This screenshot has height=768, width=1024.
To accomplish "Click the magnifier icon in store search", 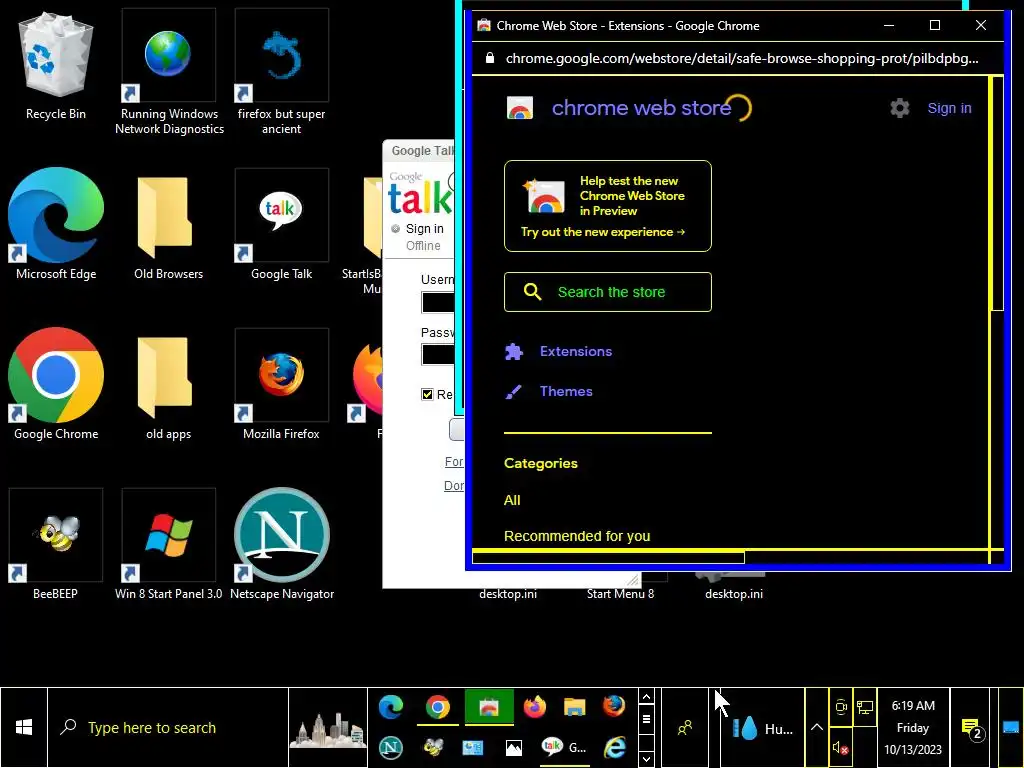I will 532,292.
